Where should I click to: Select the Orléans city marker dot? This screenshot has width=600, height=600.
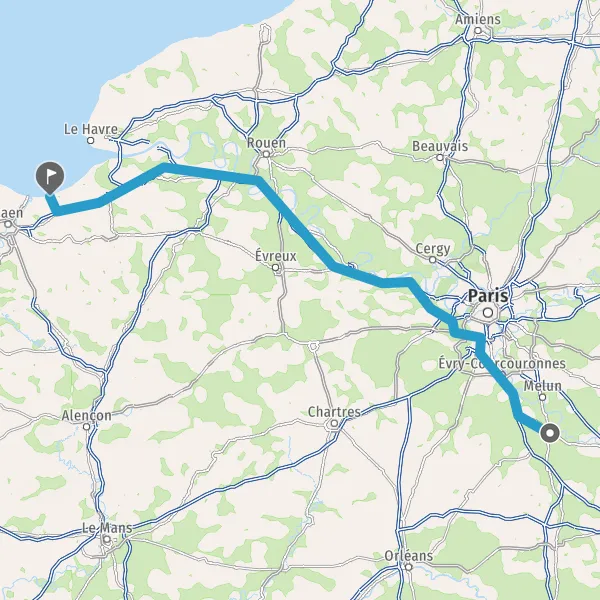pos(409,567)
